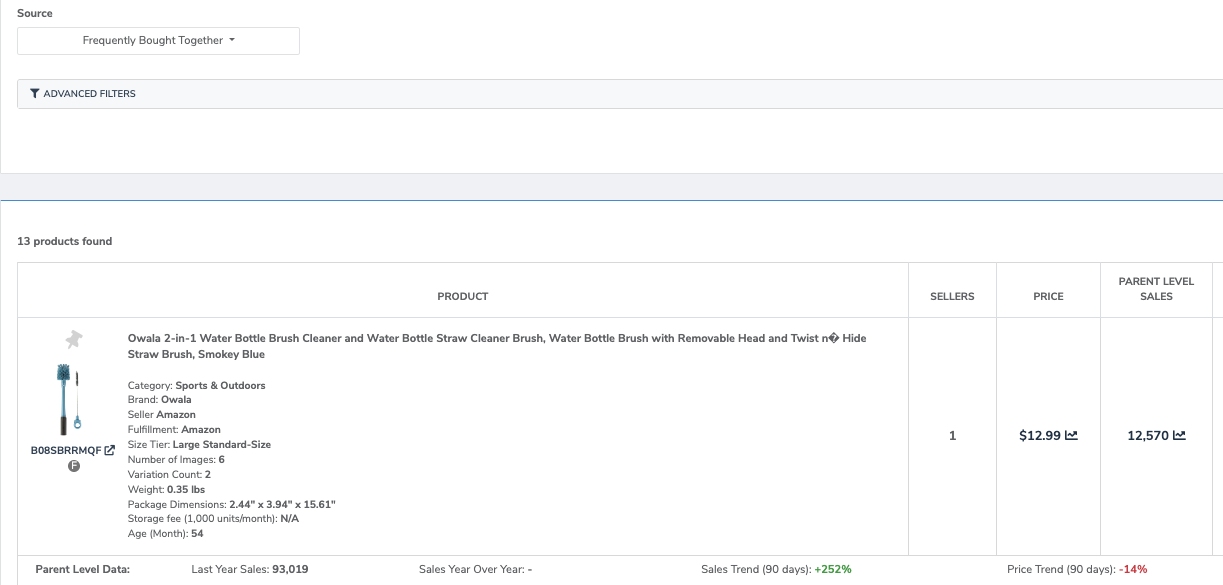1223x585 pixels.
Task: Select the ASIN text B08SBRRMQF
Action: [66, 451]
